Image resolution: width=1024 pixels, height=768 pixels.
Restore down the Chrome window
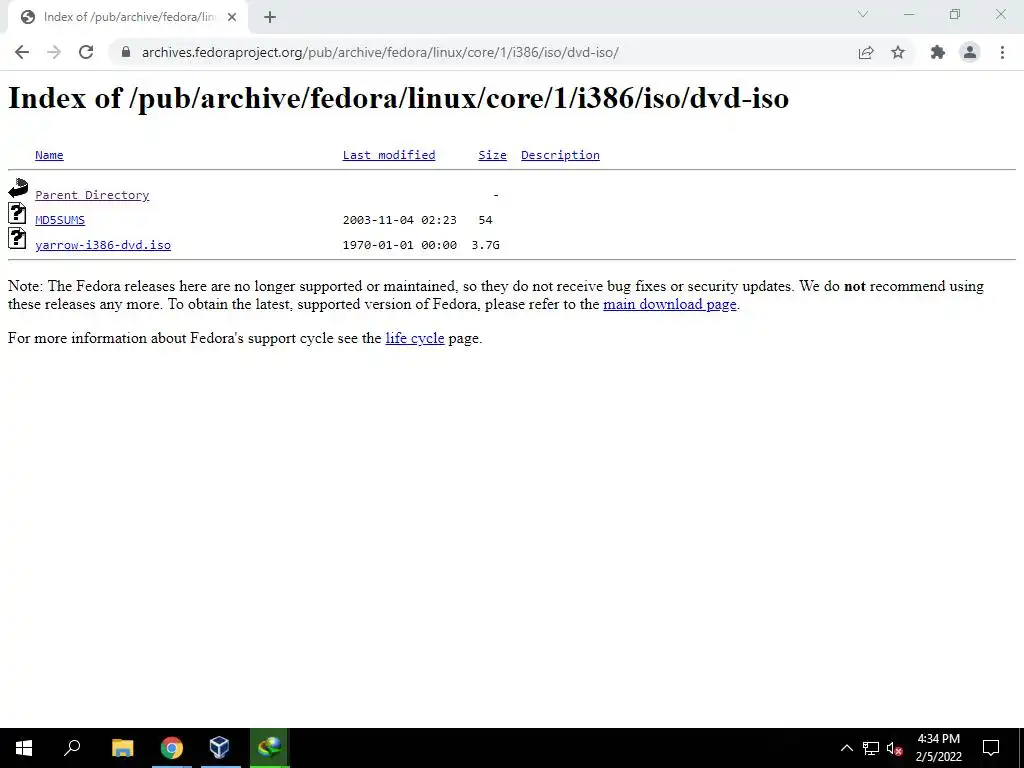(955, 14)
